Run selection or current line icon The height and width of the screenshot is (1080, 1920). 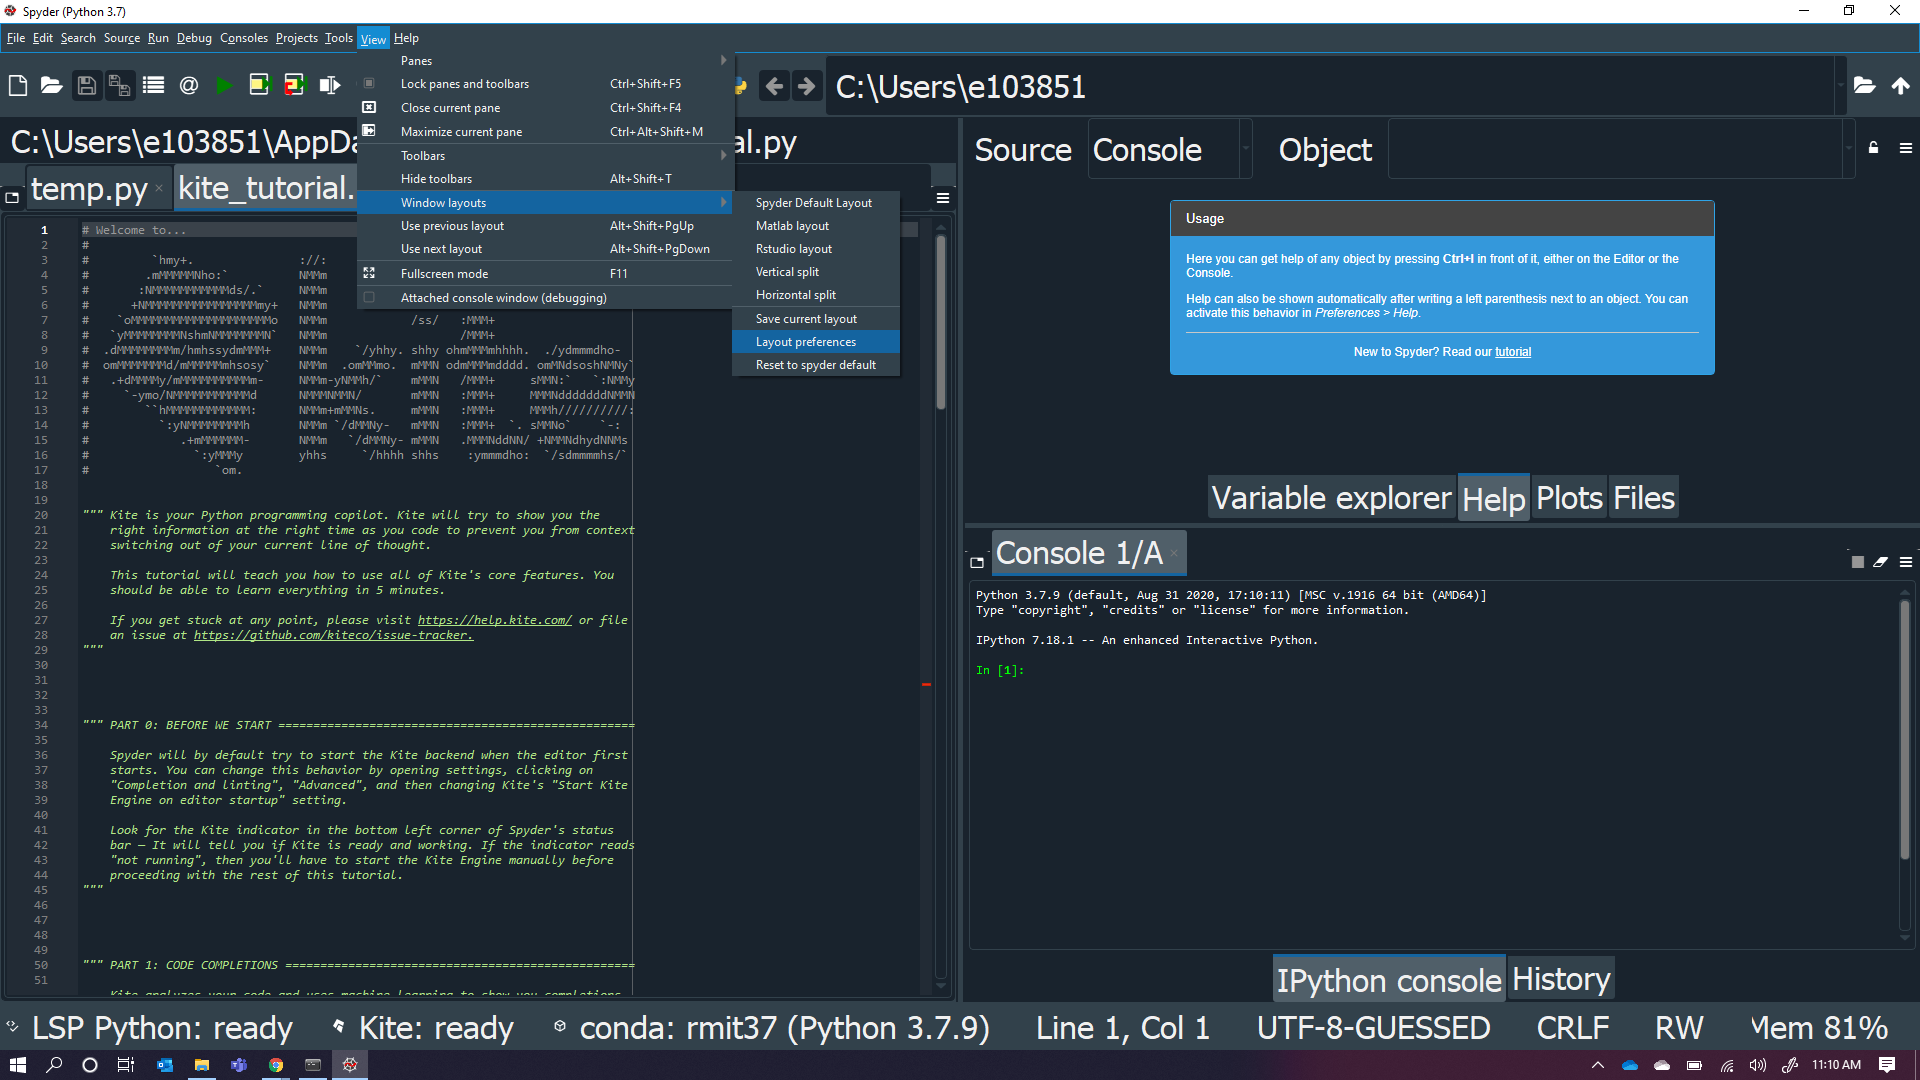(329, 86)
